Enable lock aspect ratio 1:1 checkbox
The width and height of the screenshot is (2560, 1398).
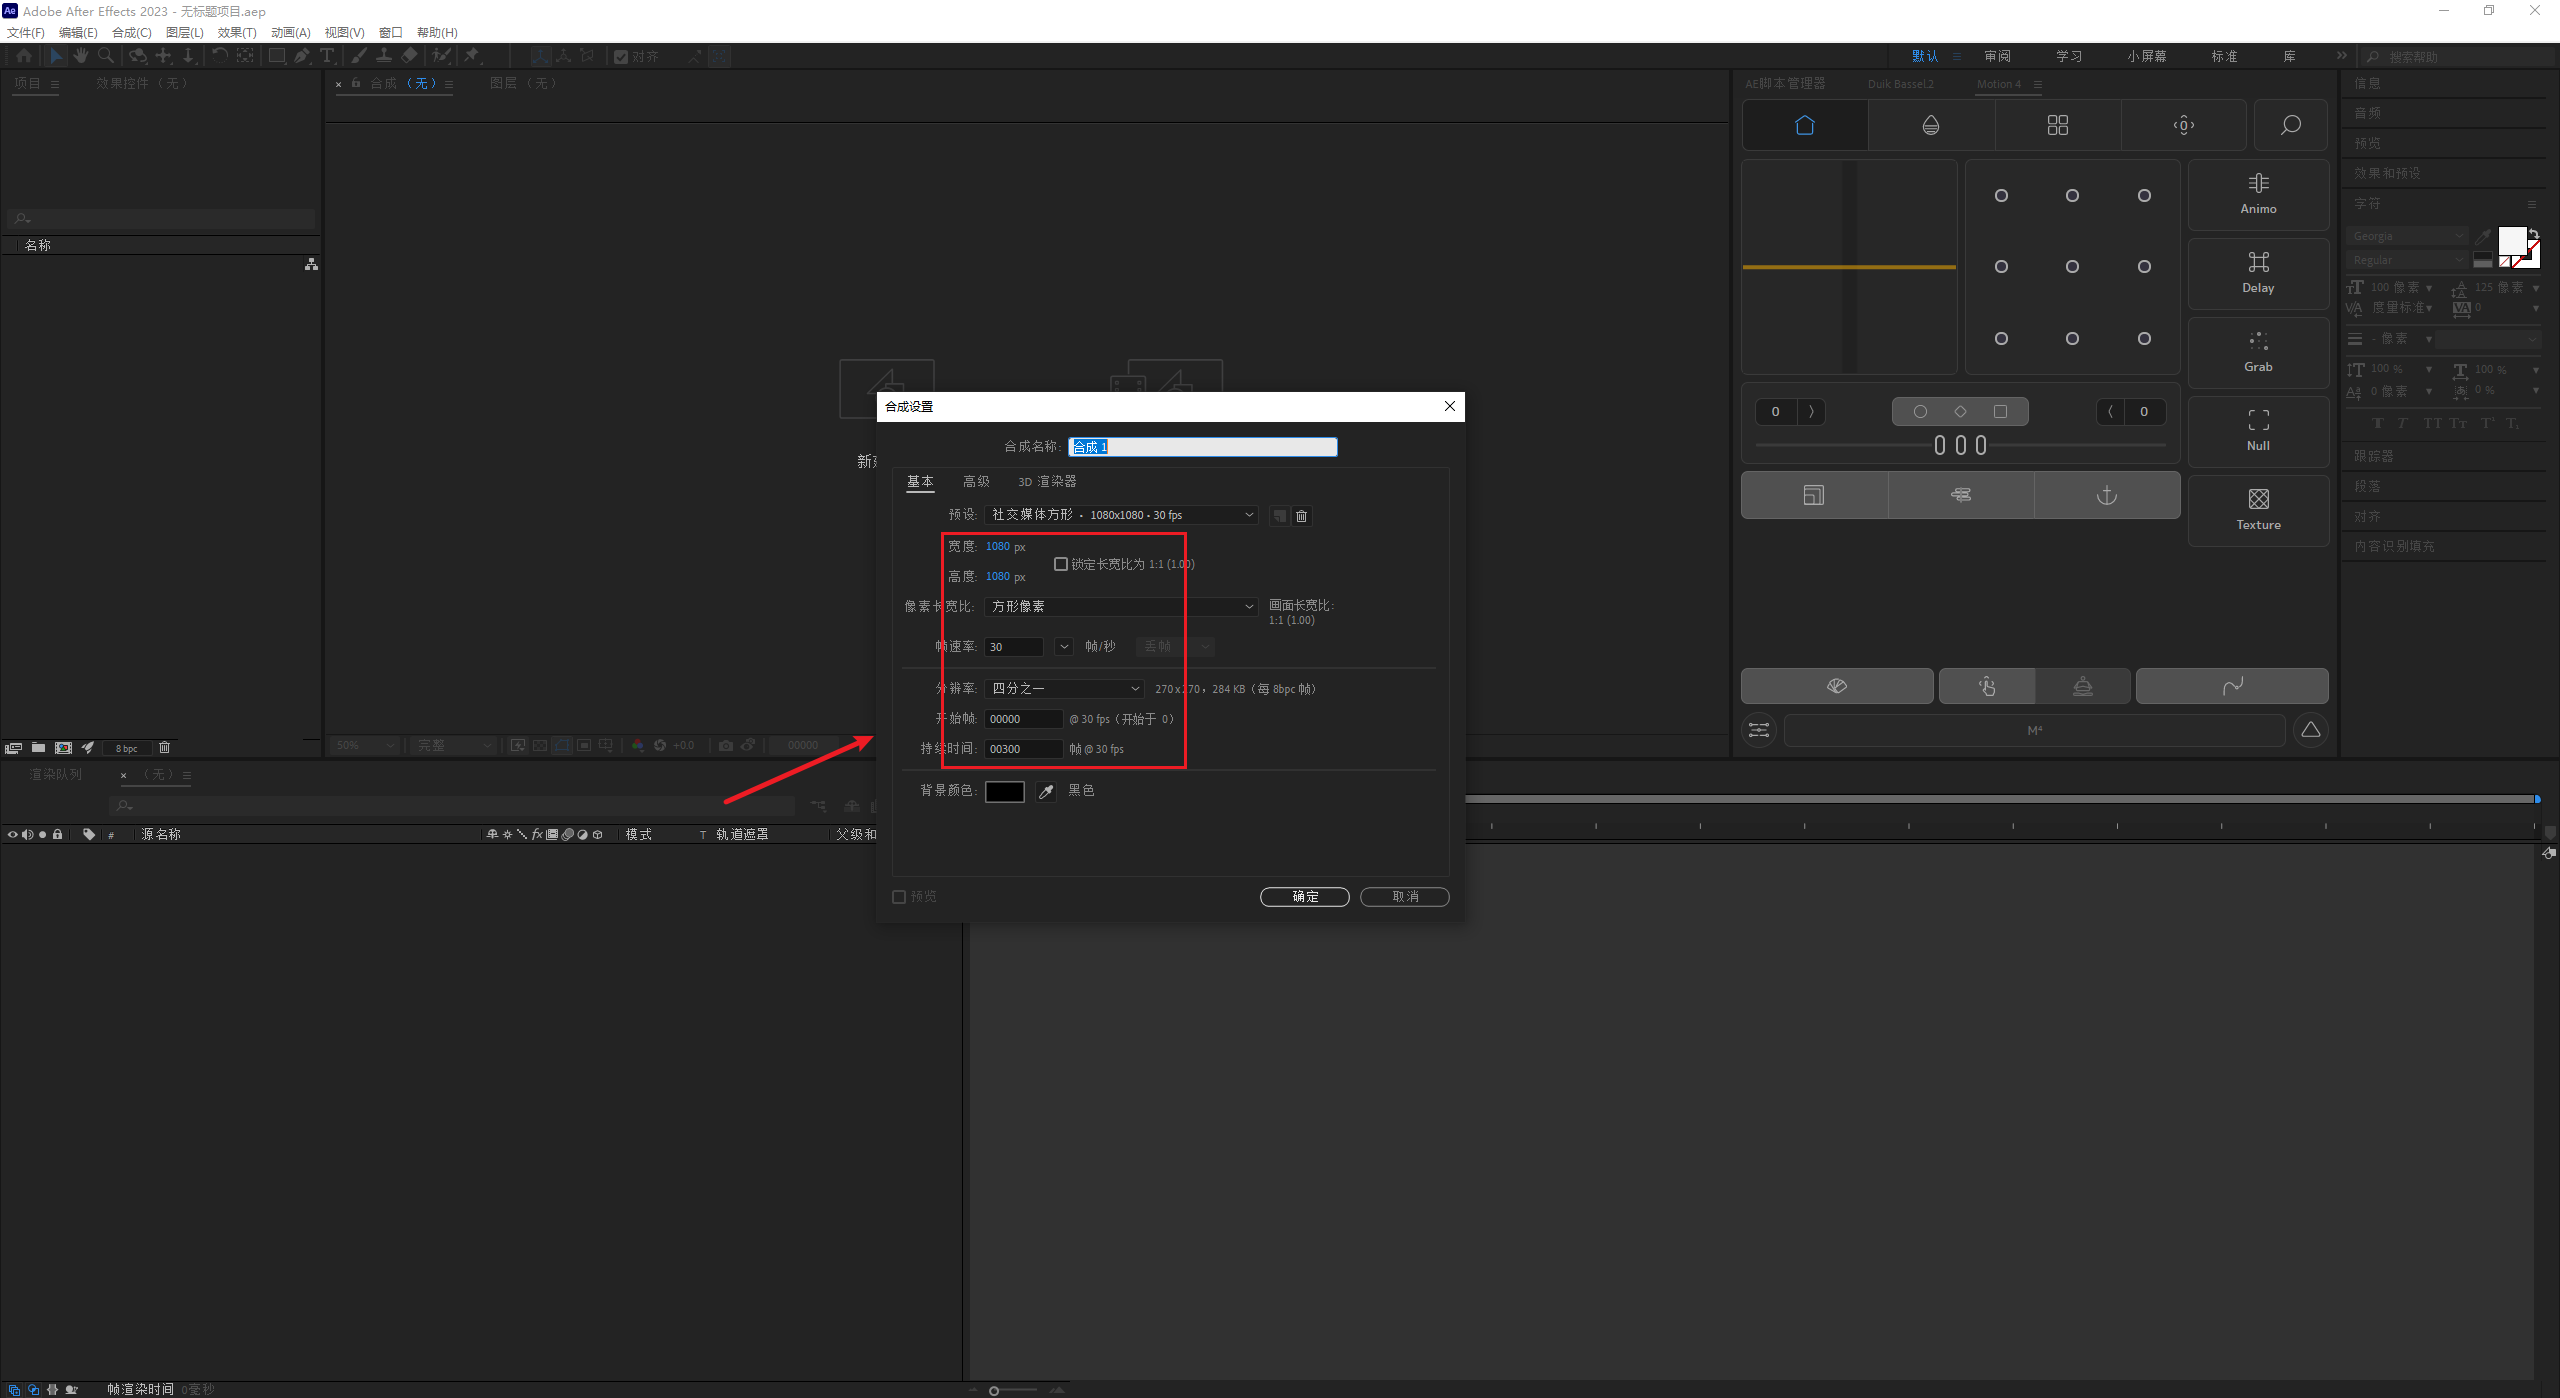coord(1061,564)
